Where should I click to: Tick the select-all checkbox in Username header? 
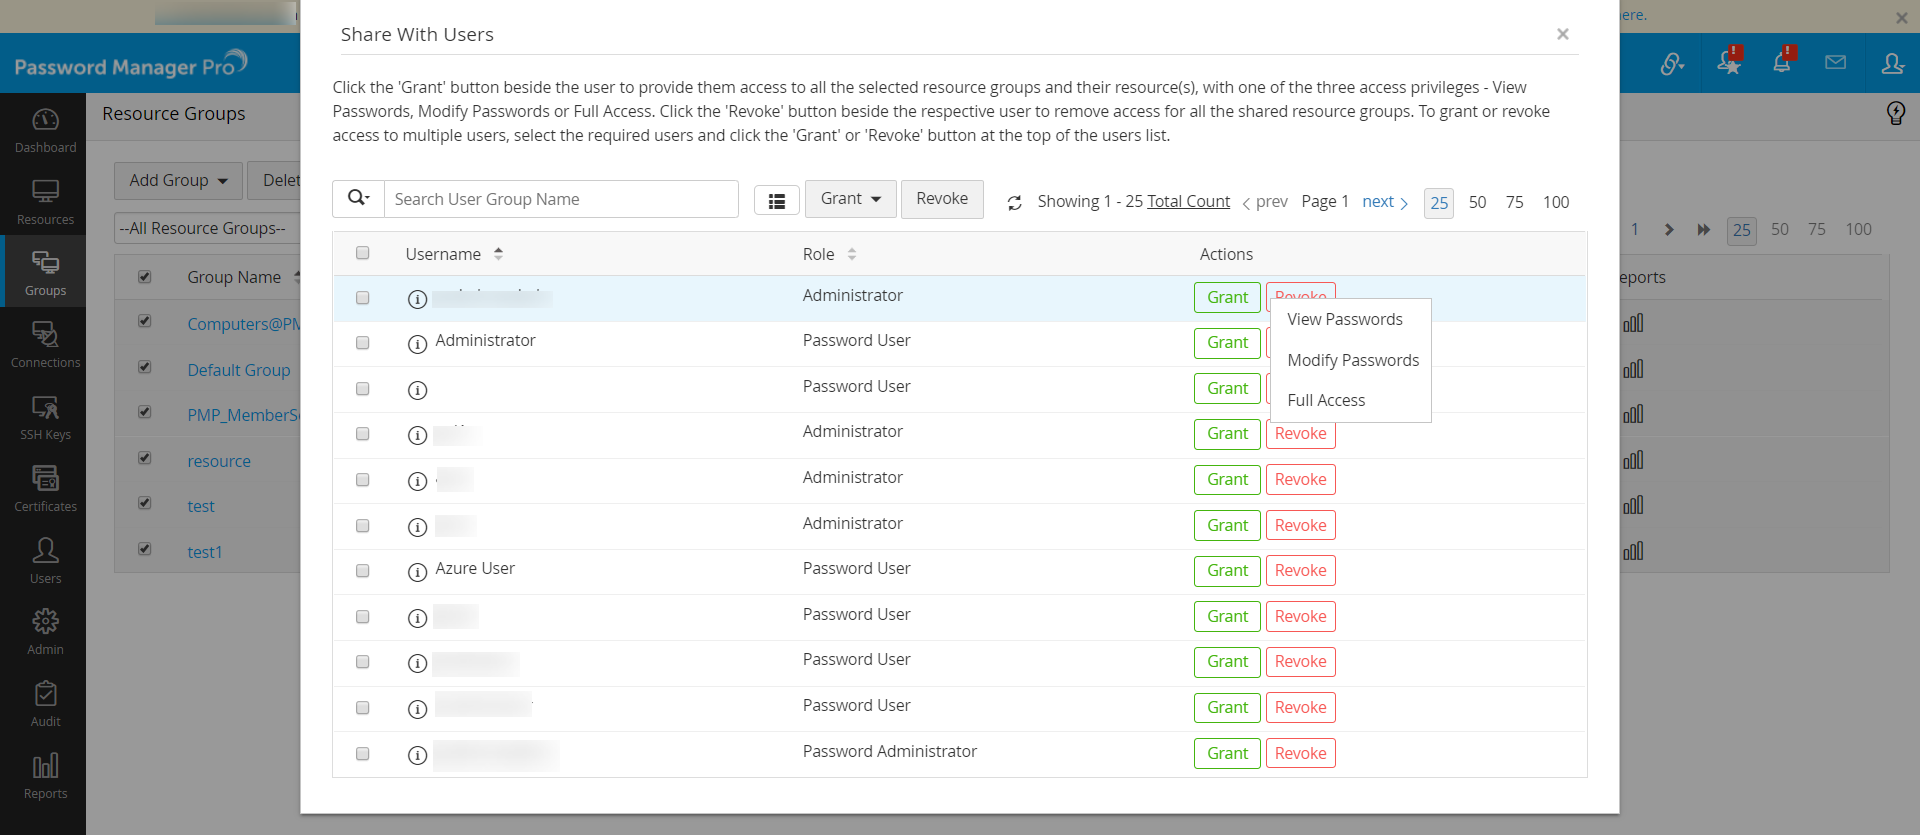click(363, 253)
